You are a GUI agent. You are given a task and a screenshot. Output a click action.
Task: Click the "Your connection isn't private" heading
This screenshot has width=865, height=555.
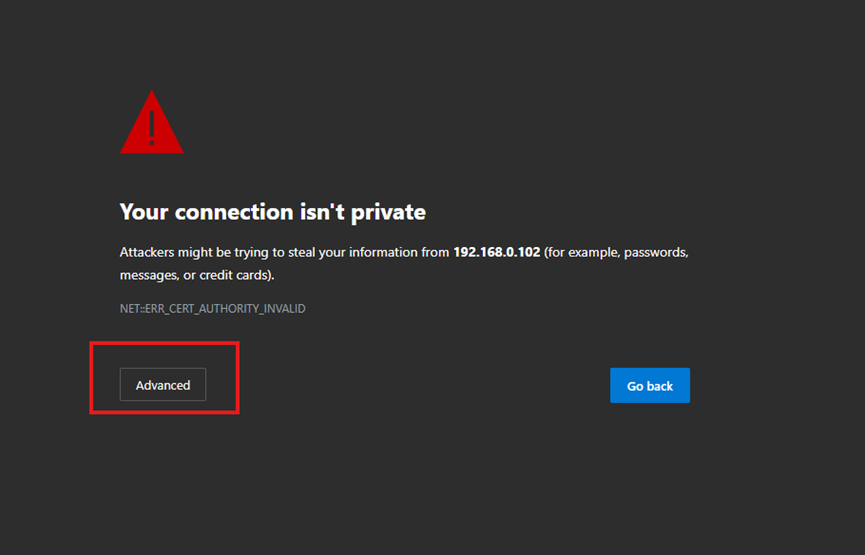pos(272,212)
